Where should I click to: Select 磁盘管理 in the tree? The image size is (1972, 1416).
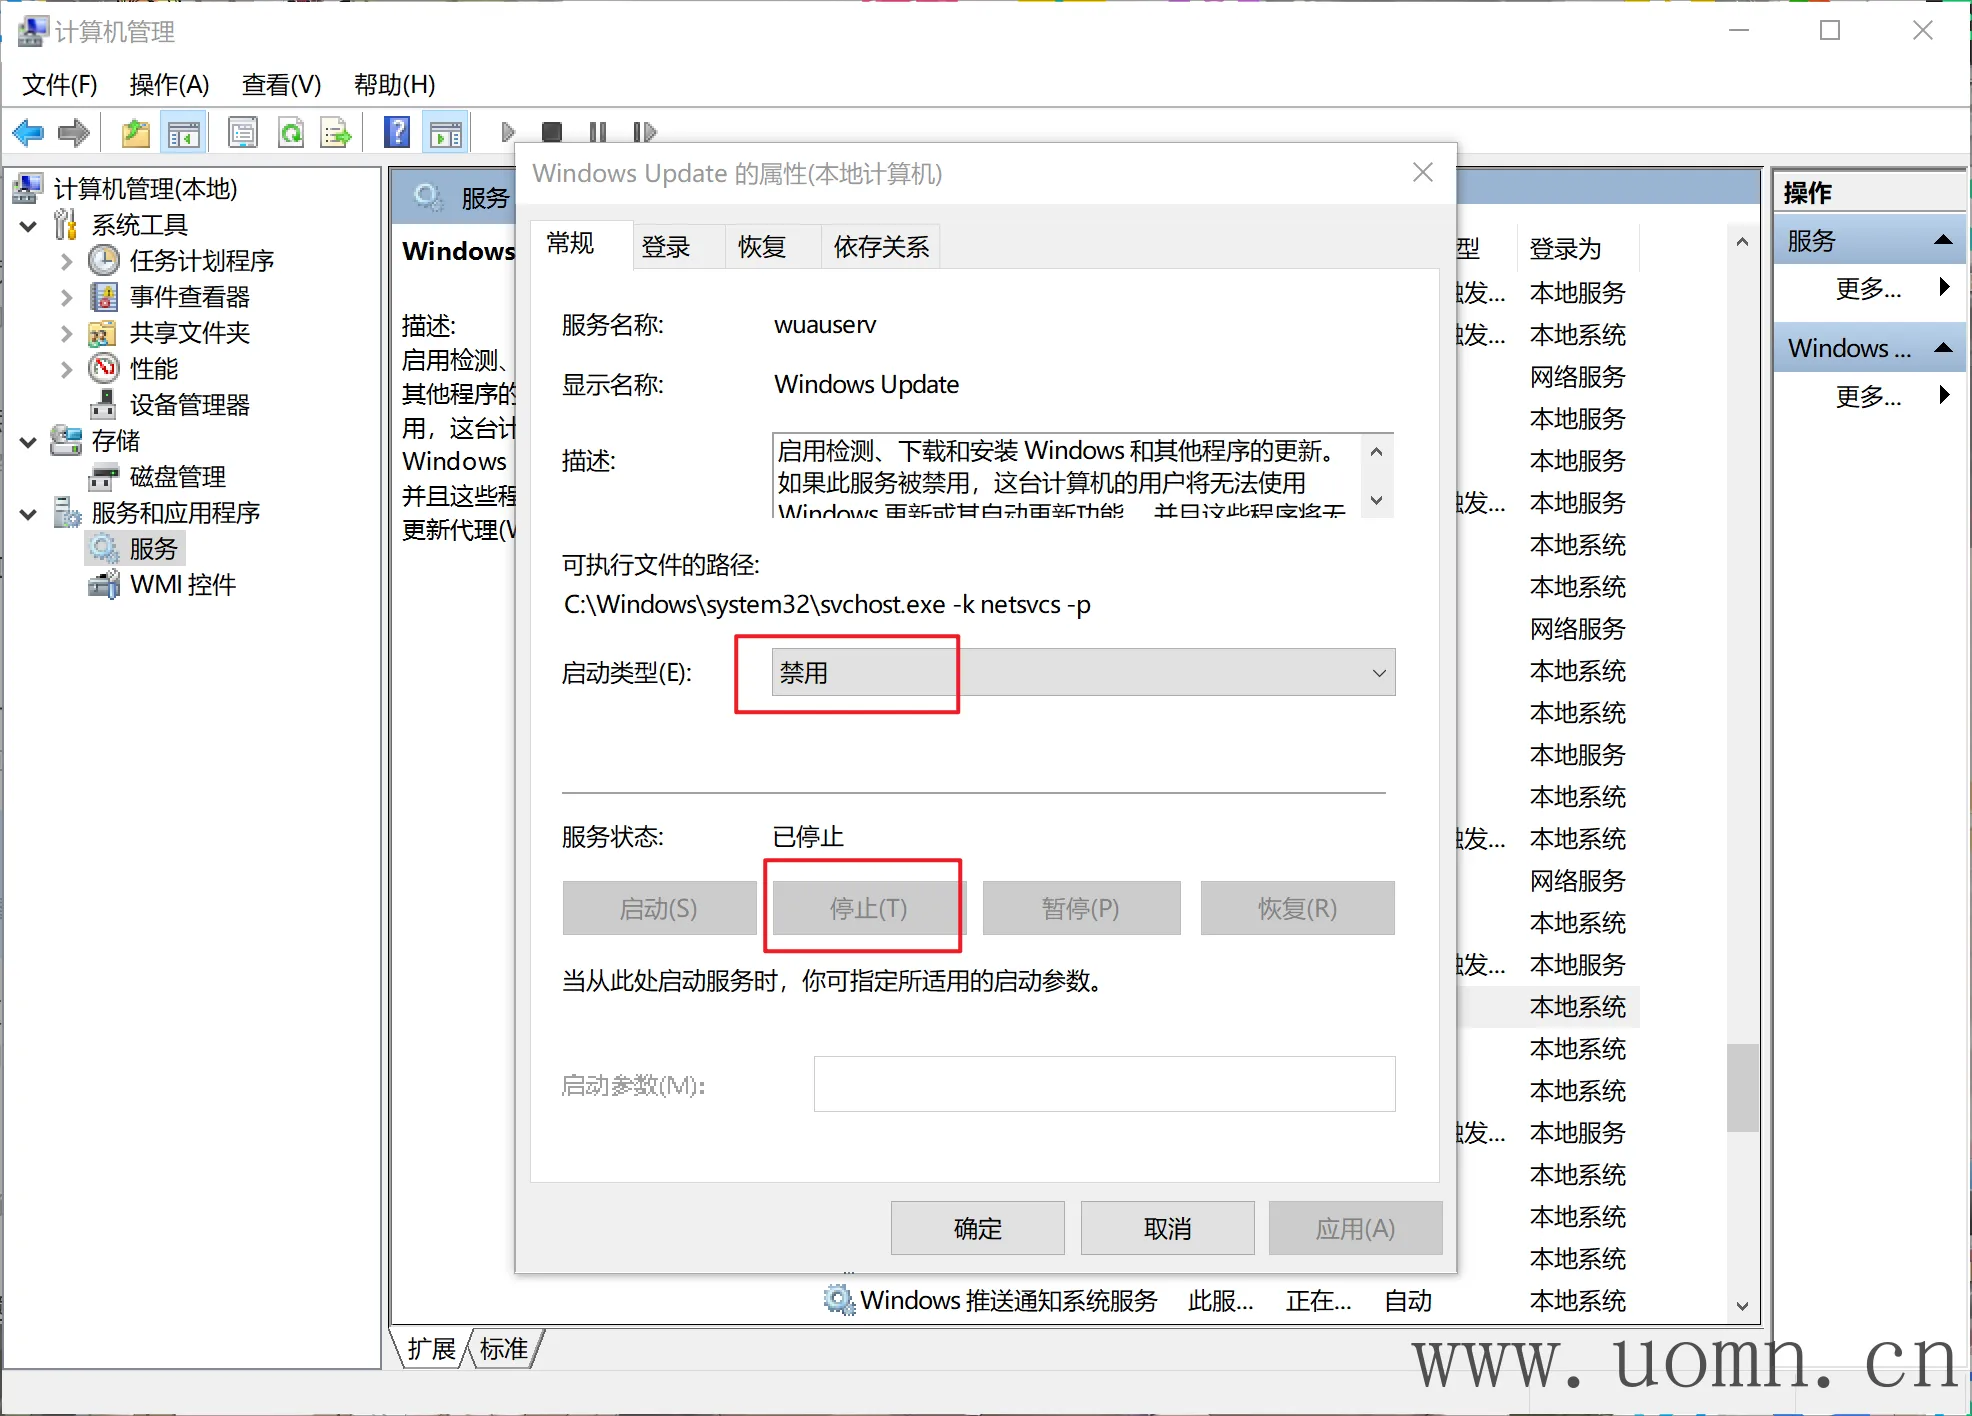(x=177, y=477)
